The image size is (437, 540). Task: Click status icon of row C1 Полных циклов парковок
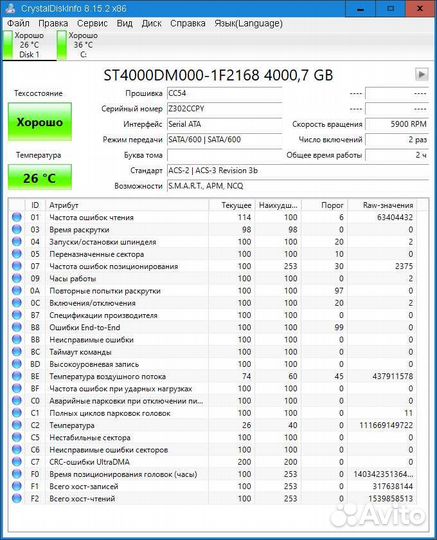click(17, 413)
